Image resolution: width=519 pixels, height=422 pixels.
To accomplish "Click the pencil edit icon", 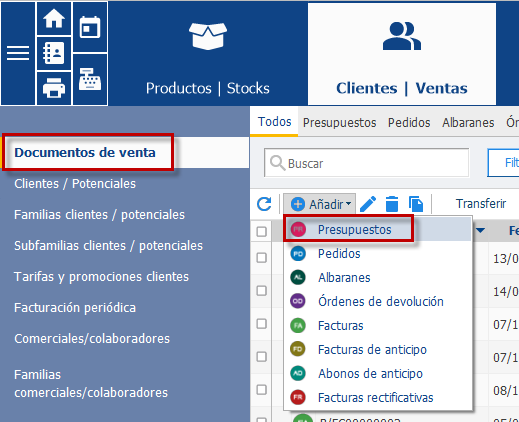I will tap(368, 204).
